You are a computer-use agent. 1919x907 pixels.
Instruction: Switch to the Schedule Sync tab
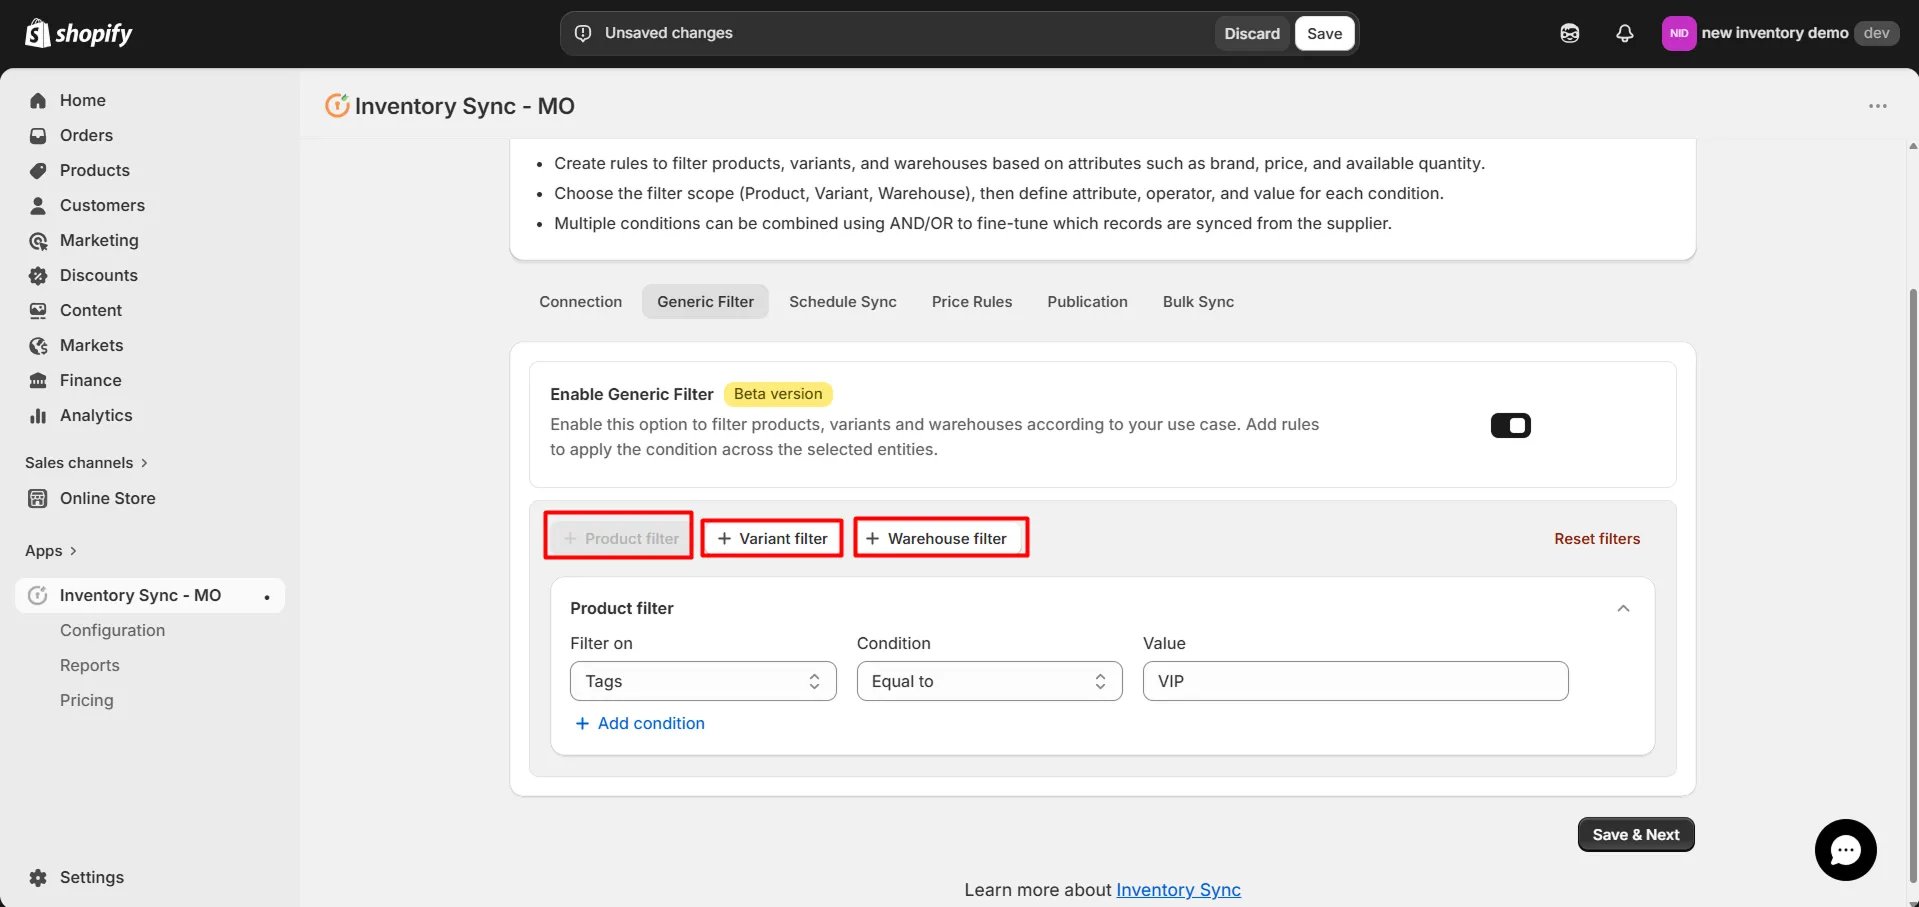point(841,301)
